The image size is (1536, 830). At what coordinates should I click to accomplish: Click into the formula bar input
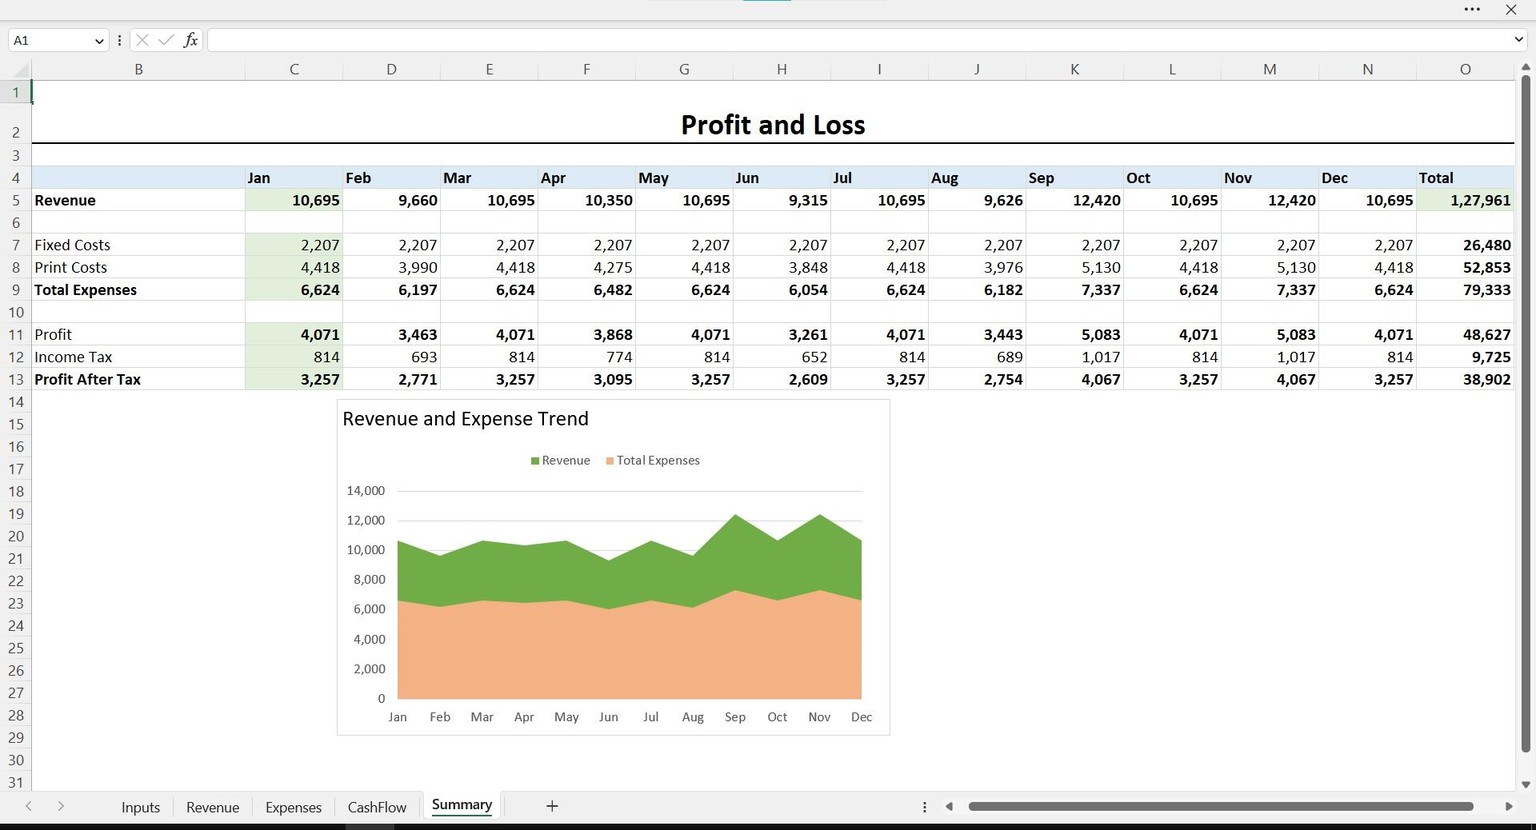(860, 40)
